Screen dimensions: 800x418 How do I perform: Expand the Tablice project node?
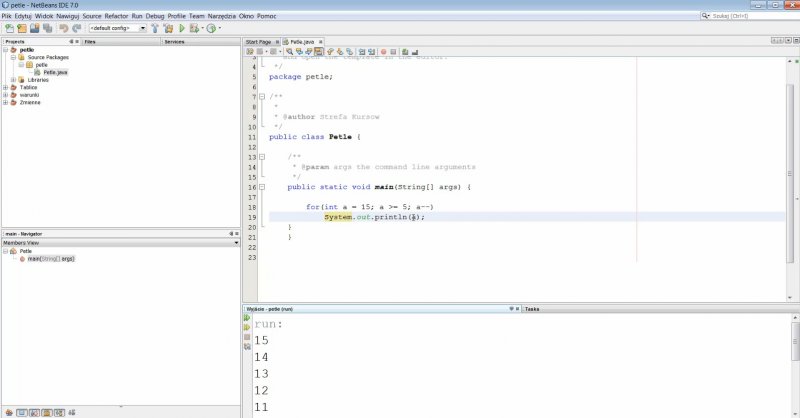click(6, 87)
